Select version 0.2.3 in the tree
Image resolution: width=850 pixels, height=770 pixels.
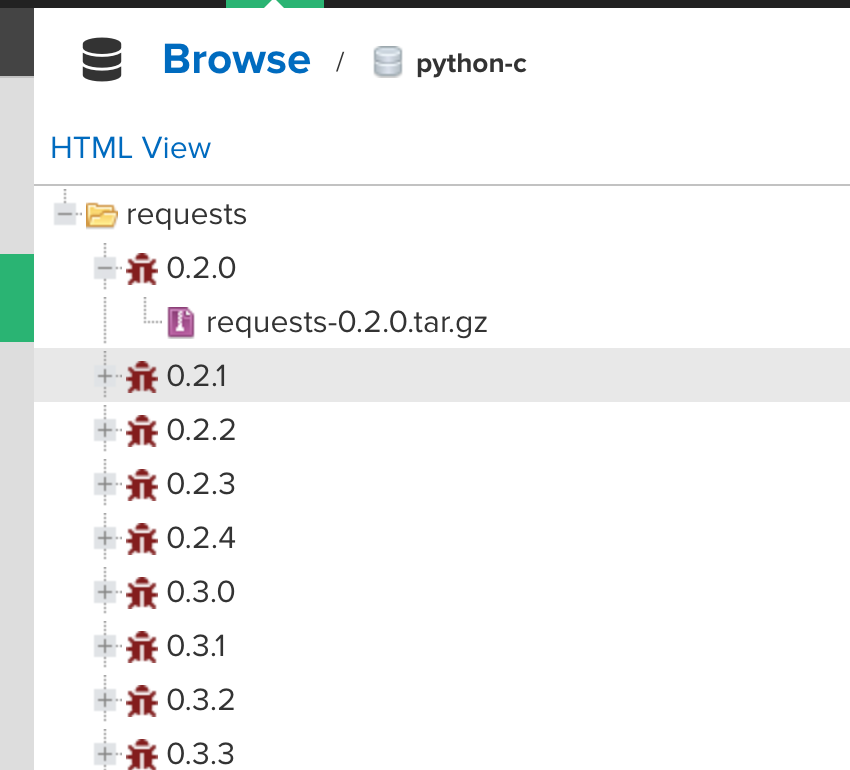[201, 484]
